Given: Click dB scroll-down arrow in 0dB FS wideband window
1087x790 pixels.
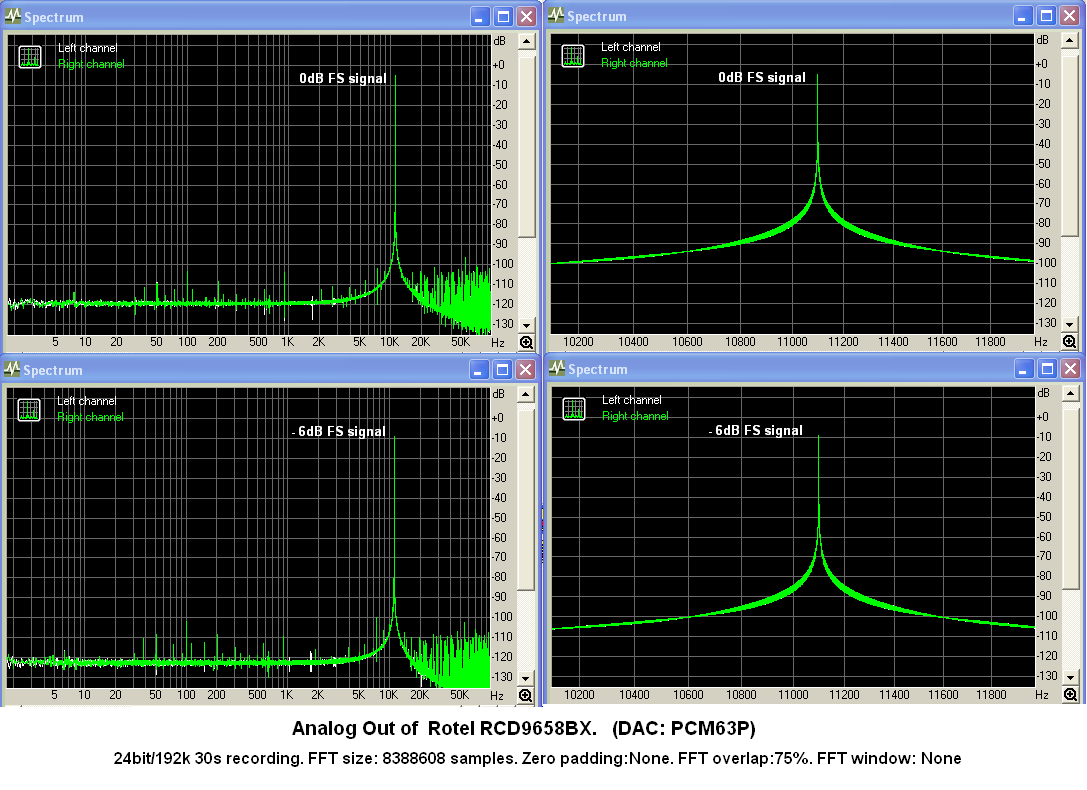Looking at the screenshot, I should click(526, 325).
